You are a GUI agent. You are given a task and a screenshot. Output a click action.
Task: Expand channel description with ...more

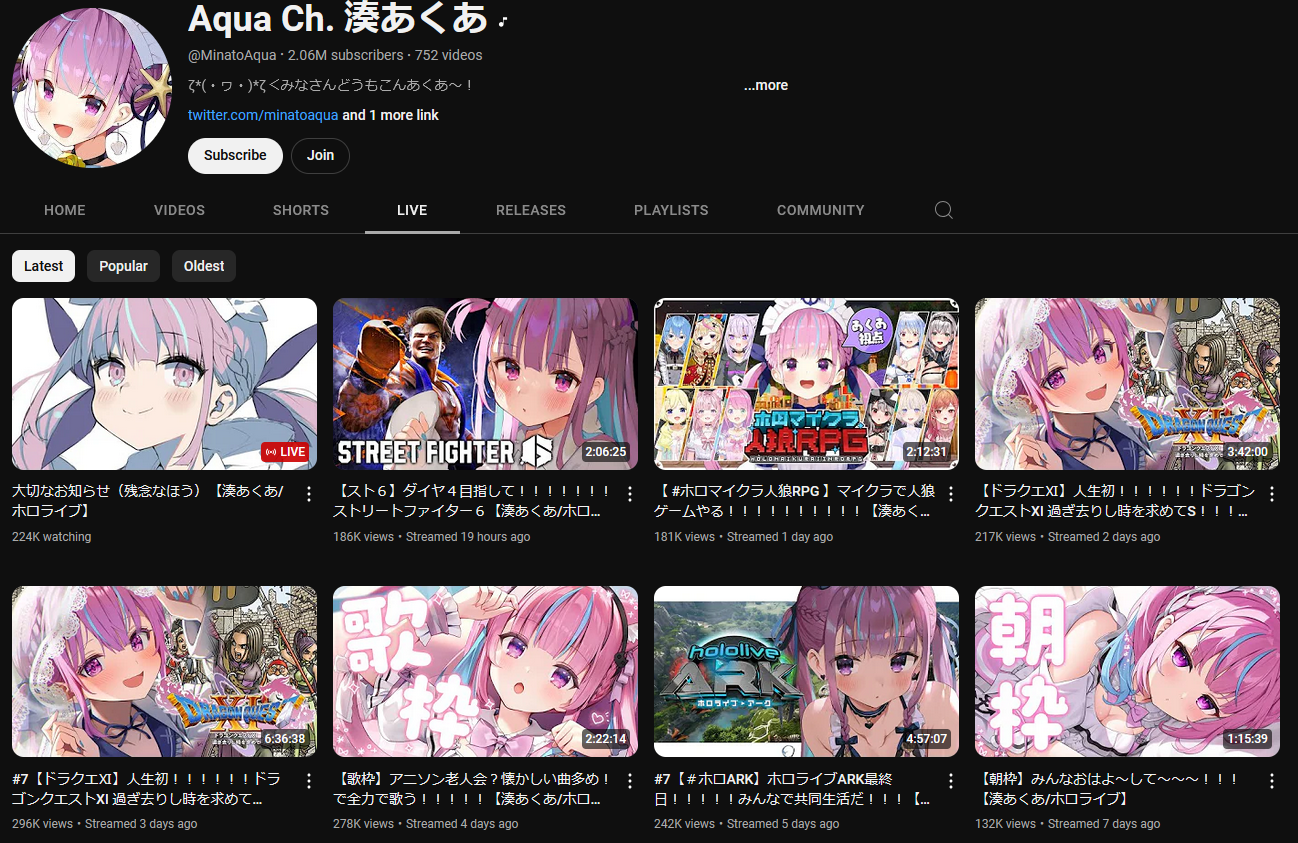point(766,85)
